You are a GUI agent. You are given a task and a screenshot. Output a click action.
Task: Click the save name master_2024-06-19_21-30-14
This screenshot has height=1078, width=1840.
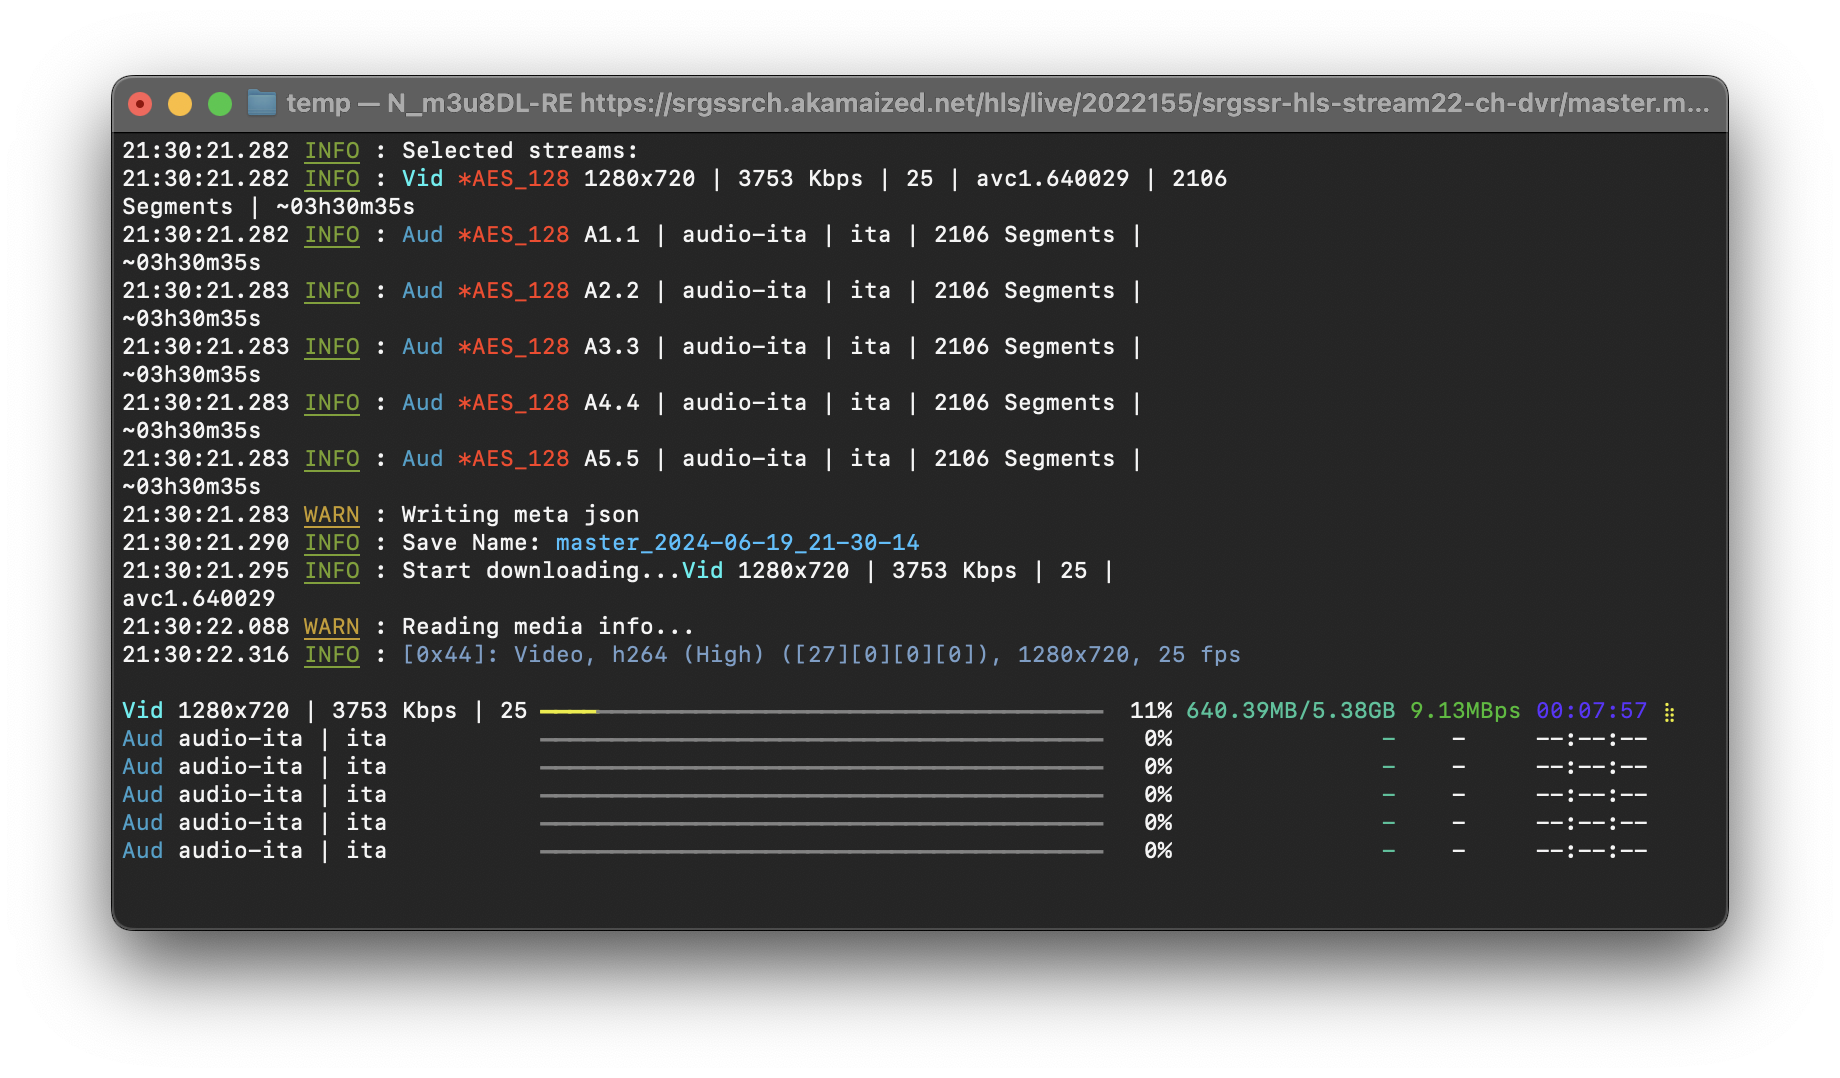(x=737, y=543)
